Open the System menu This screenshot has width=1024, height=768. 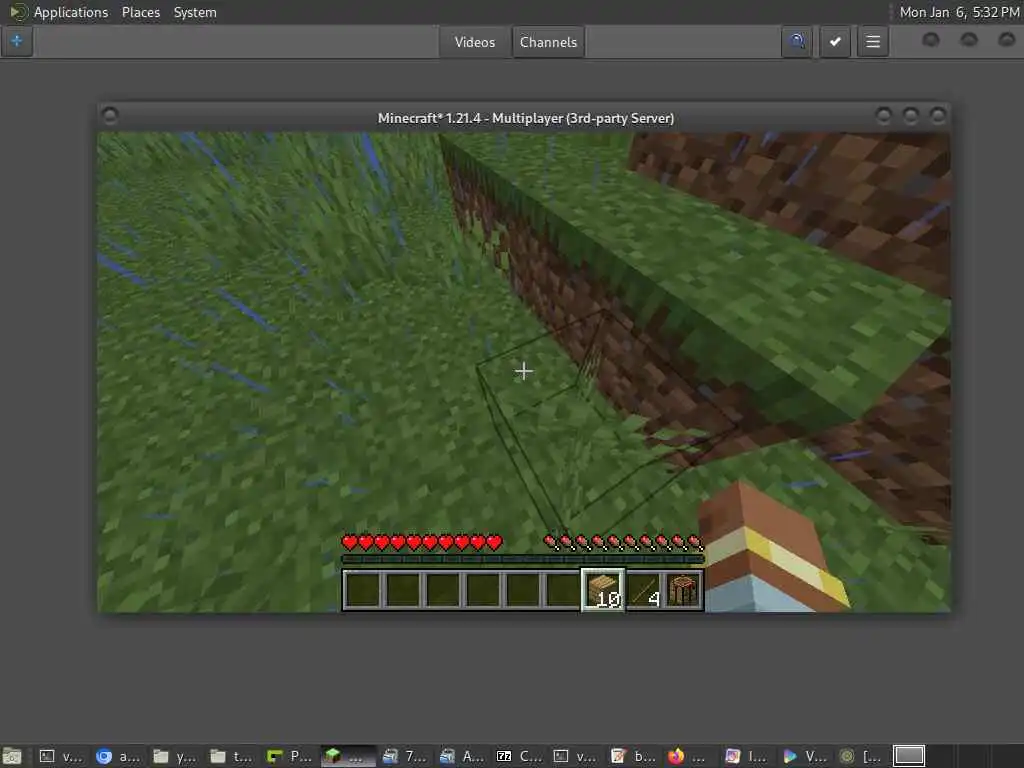click(x=195, y=12)
